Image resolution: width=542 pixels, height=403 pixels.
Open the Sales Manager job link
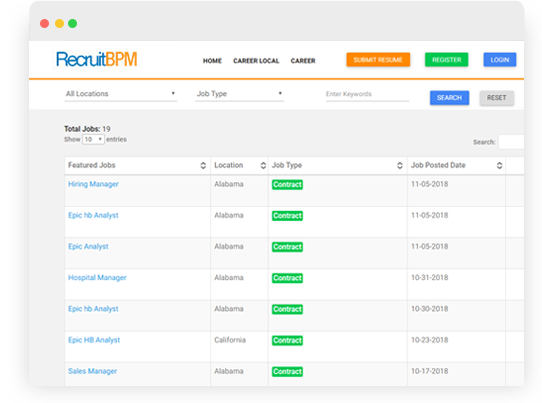click(93, 371)
